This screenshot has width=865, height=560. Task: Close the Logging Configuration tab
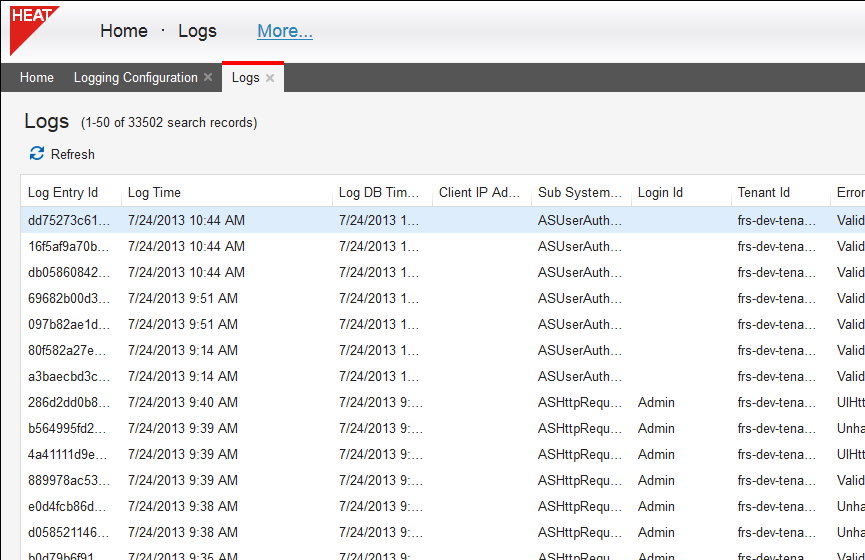(208, 78)
